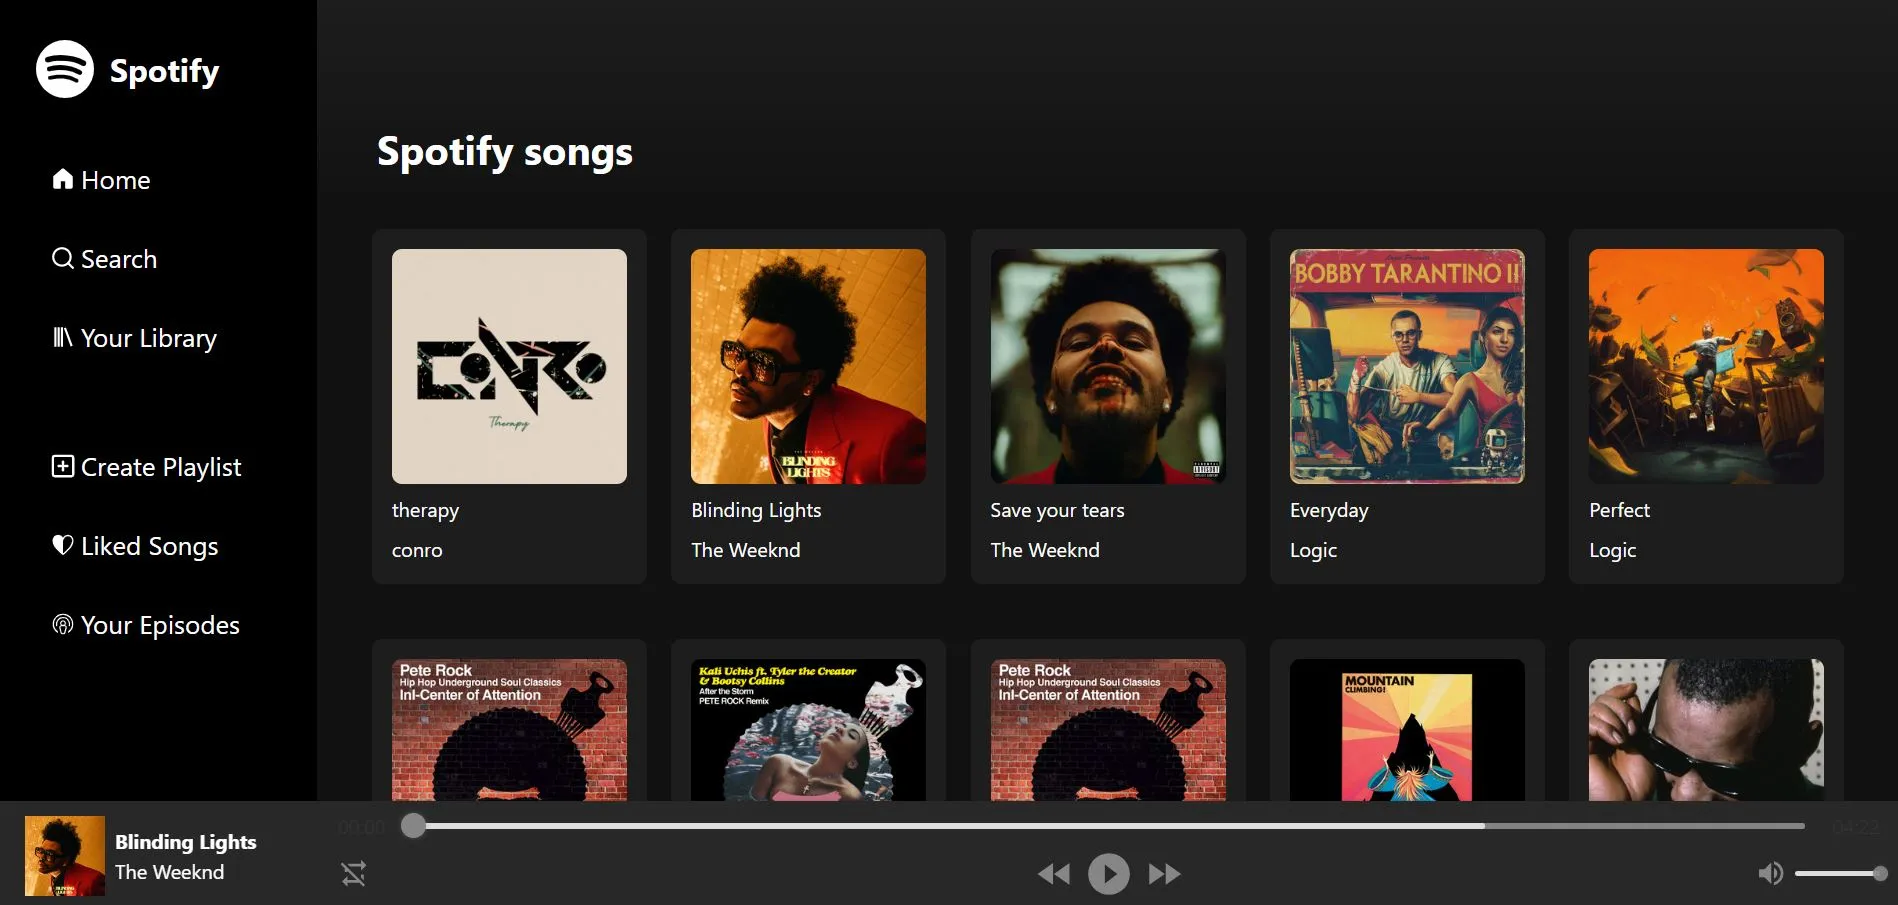Open the sunglasses man album cover

[1706, 729]
